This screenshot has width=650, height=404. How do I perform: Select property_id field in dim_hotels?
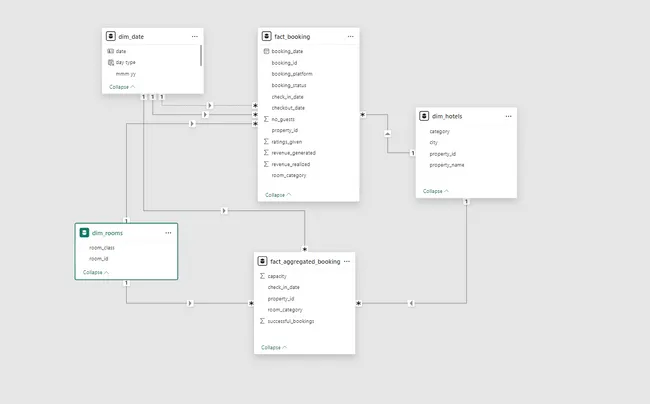(442, 154)
